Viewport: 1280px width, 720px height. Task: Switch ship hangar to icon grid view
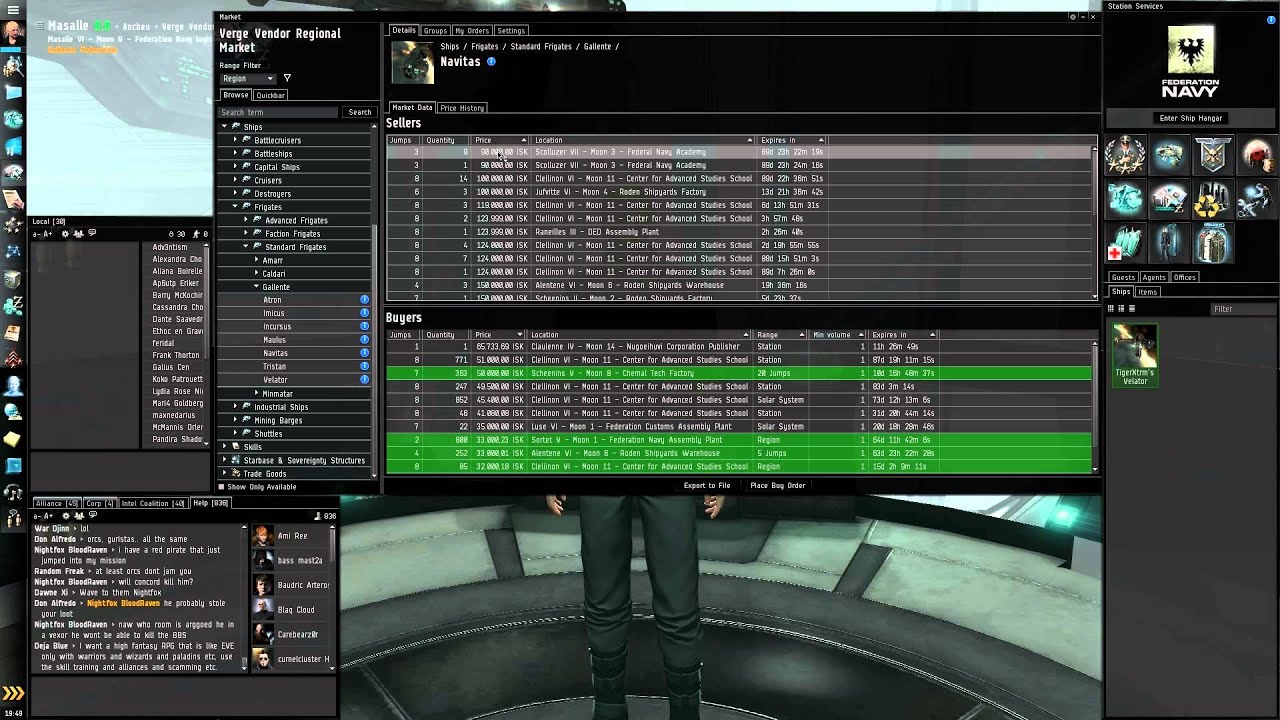click(x=1111, y=309)
